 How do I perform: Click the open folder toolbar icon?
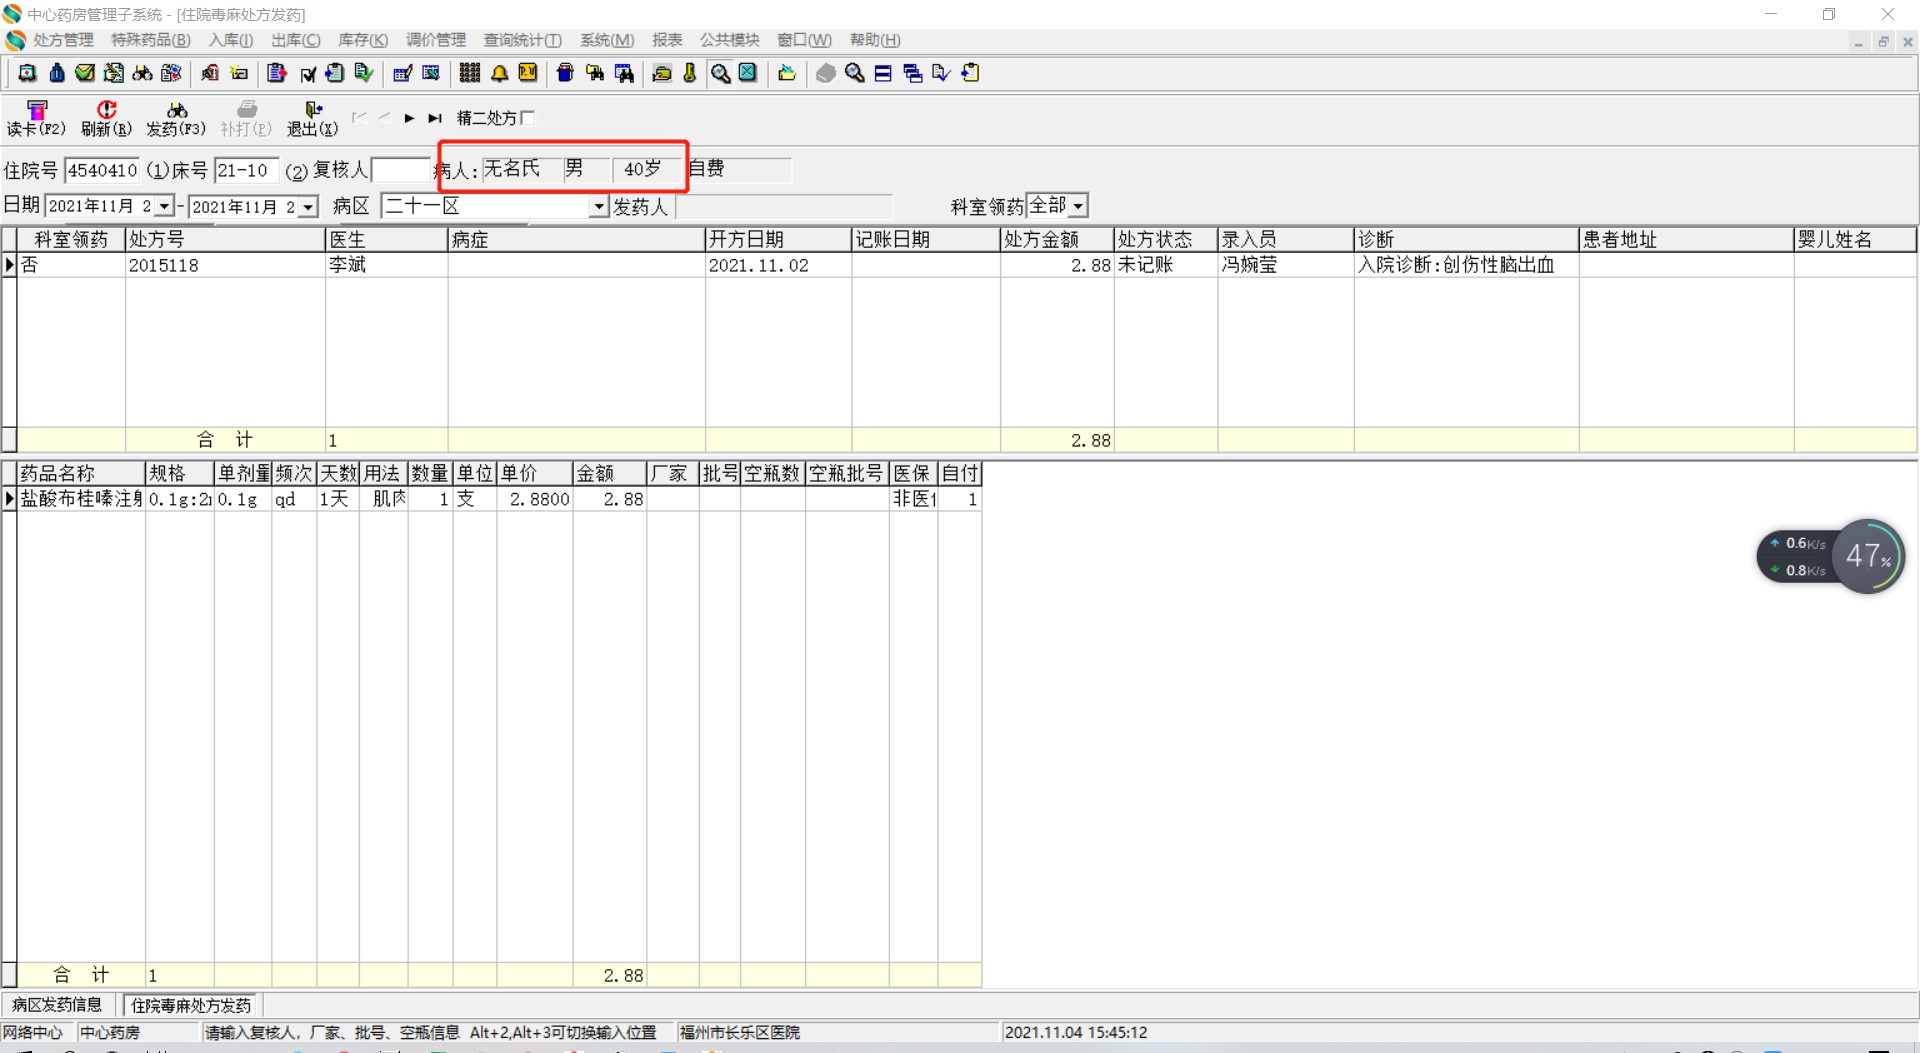pos(787,73)
